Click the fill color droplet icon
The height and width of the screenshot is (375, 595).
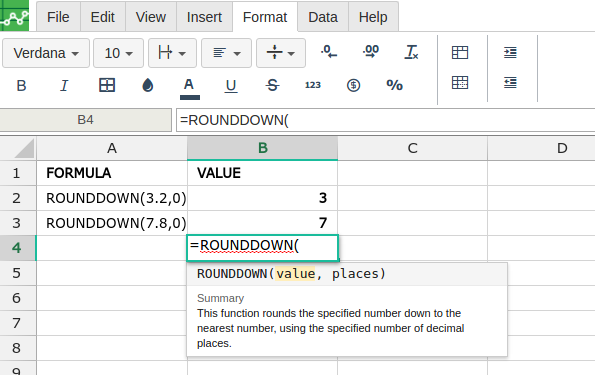coord(148,85)
